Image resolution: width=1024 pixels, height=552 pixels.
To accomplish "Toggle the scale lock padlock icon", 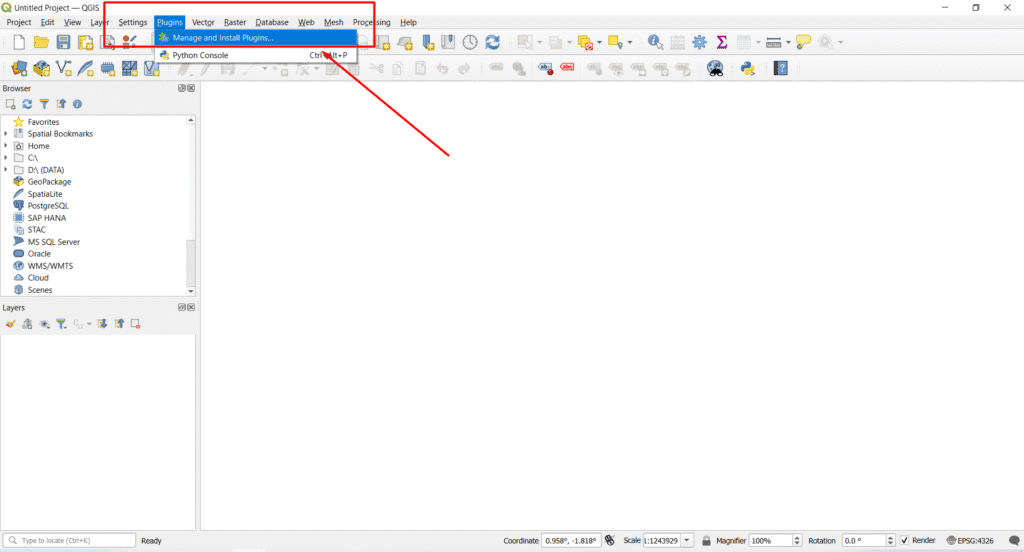I will click(706, 540).
